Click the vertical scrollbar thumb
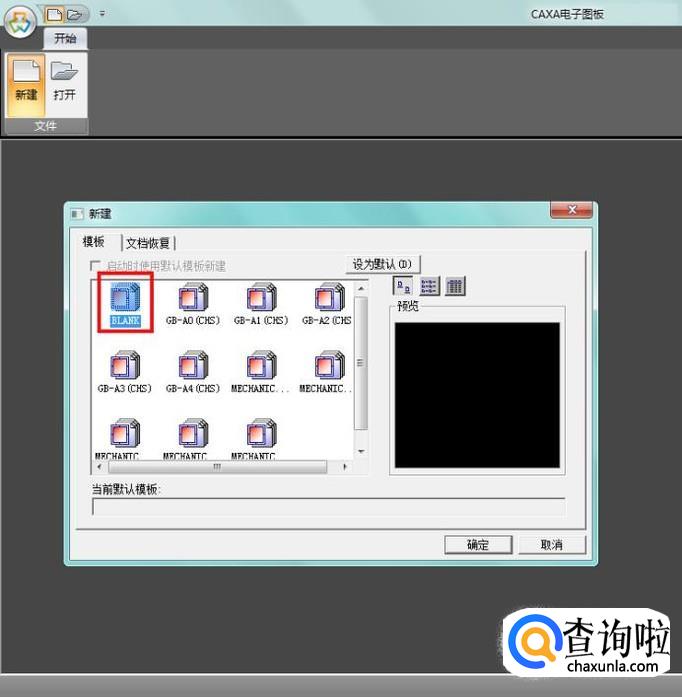The image size is (682, 697). (x=361, y=363)
